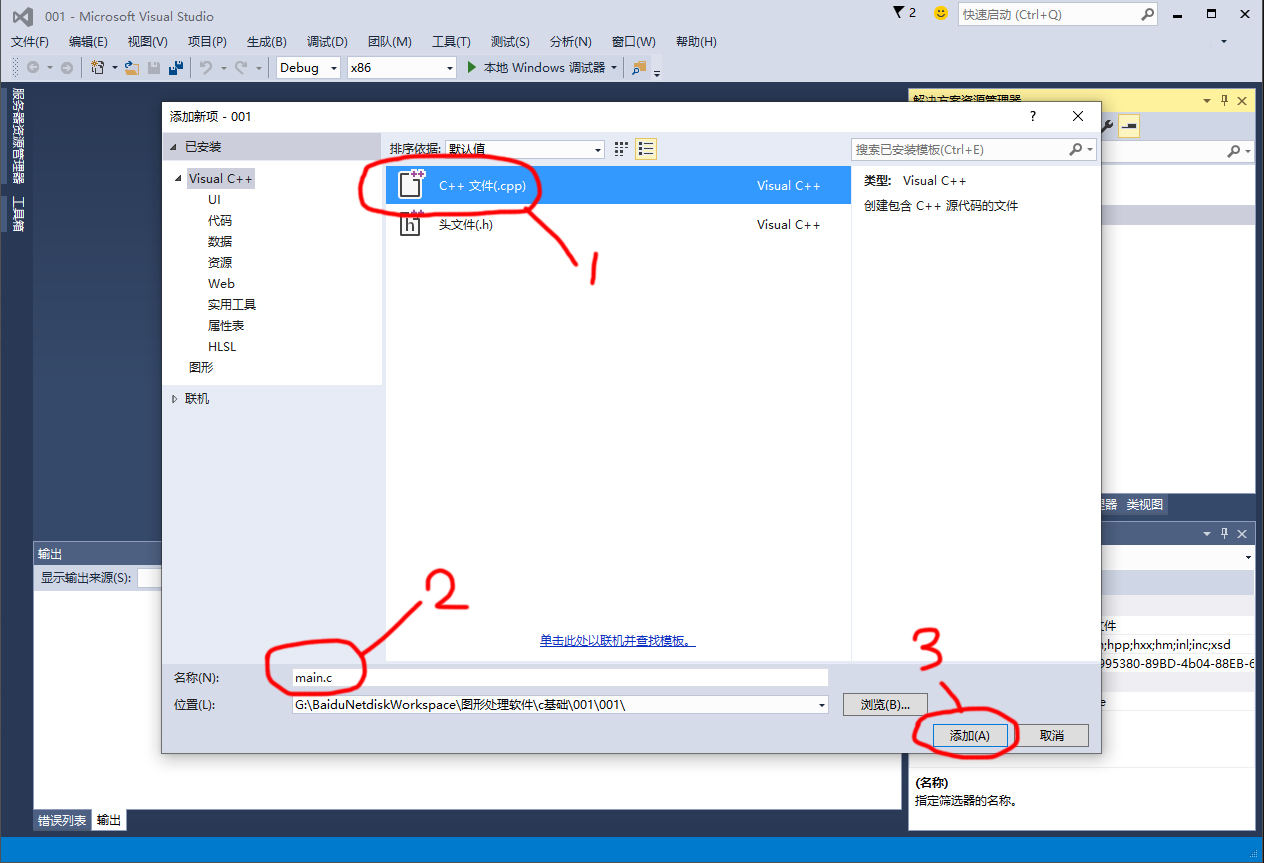Open the 文件(F) menu

[x=30, y=41]
